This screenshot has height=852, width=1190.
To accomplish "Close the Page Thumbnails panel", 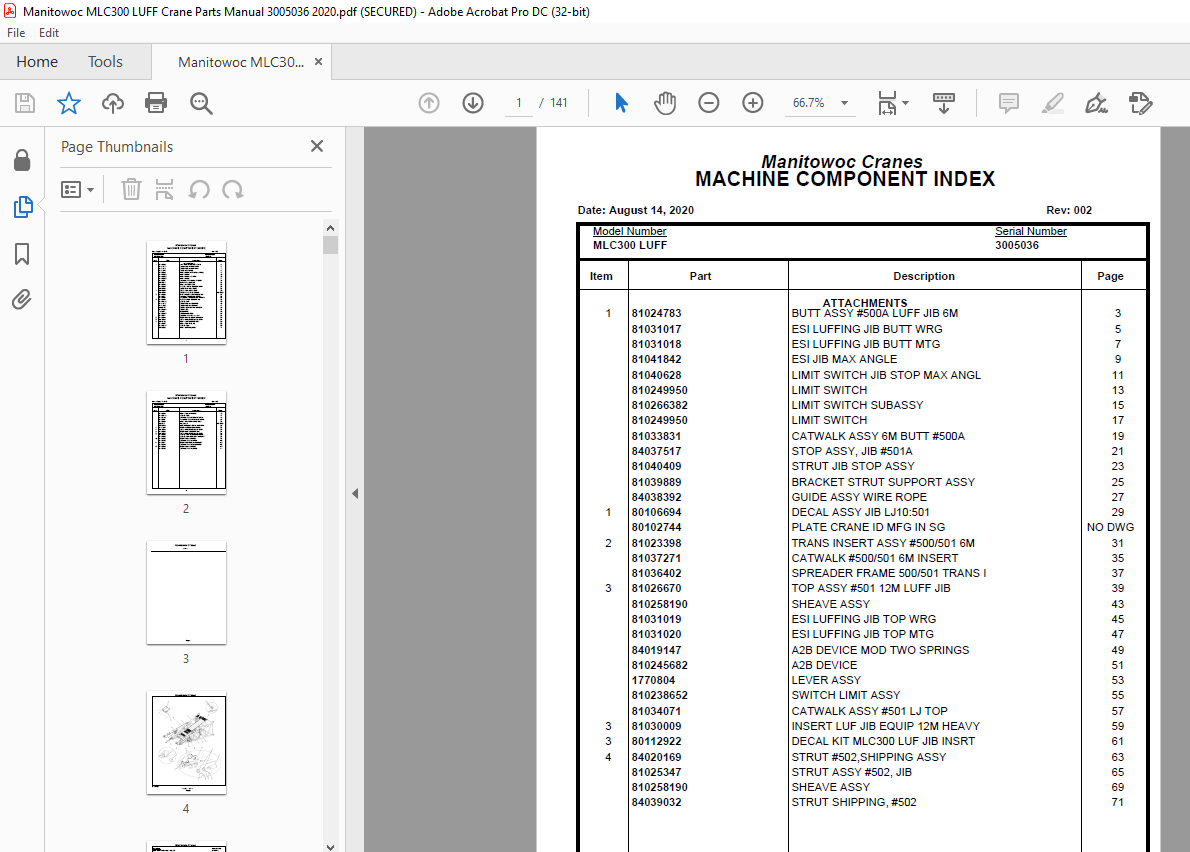I will 317,146.
